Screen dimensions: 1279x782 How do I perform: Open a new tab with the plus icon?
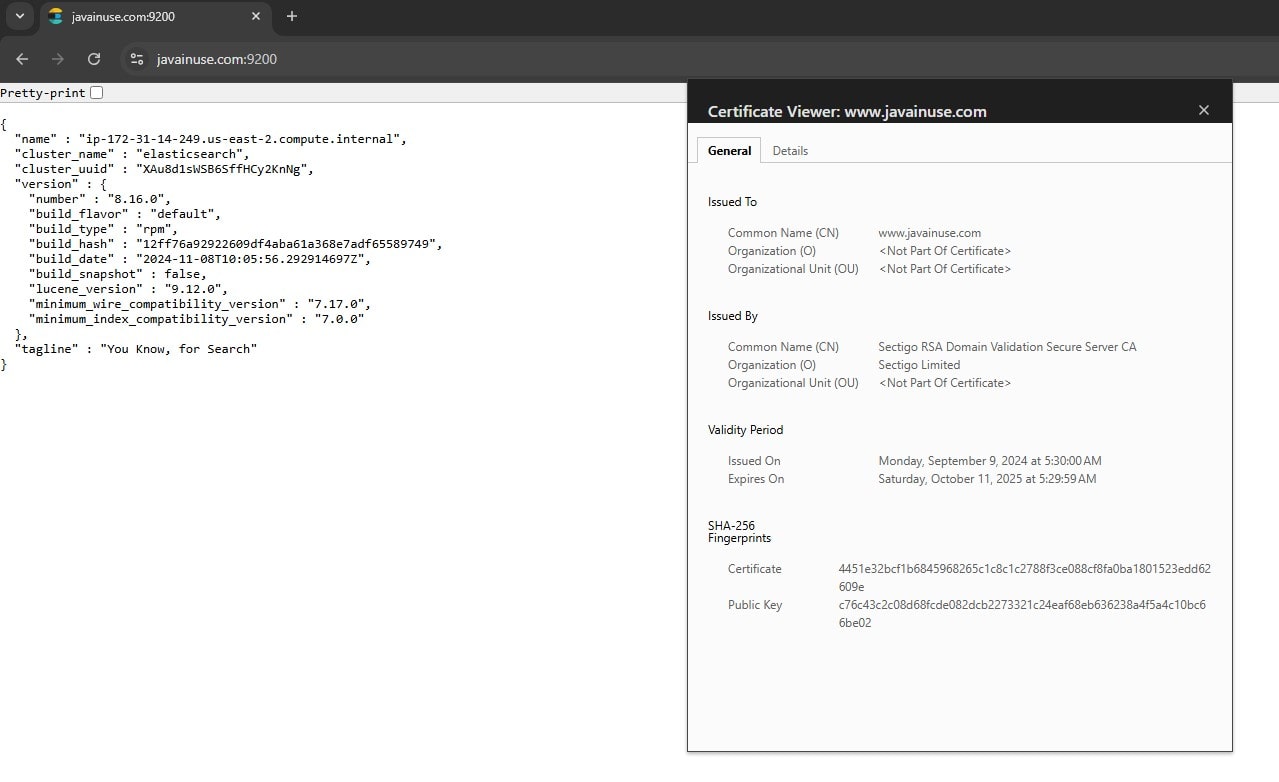coord(292,16)
